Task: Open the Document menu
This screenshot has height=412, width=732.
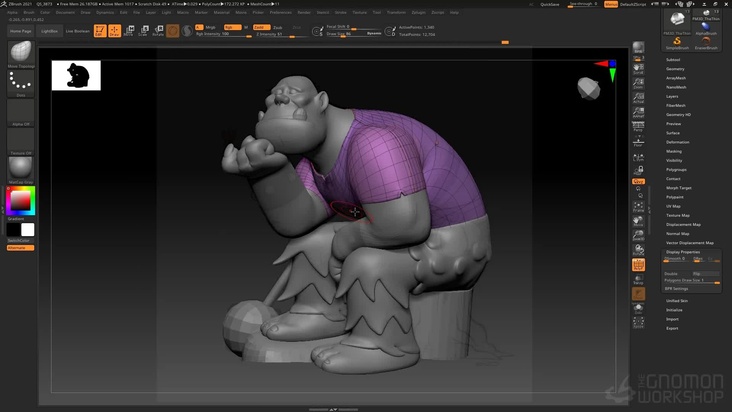Action: click(x=65, y=13)
